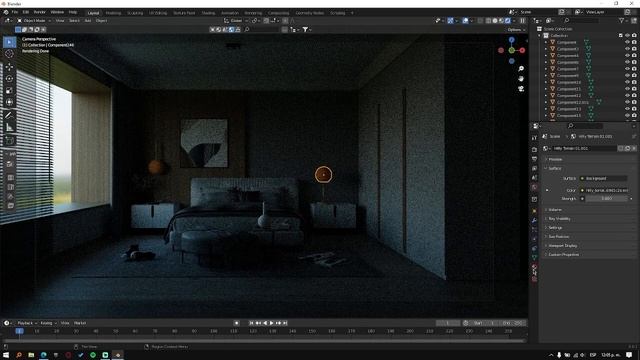
Task: Switch to the Modeling workspace tab
Action: click(x=113, y=13)
